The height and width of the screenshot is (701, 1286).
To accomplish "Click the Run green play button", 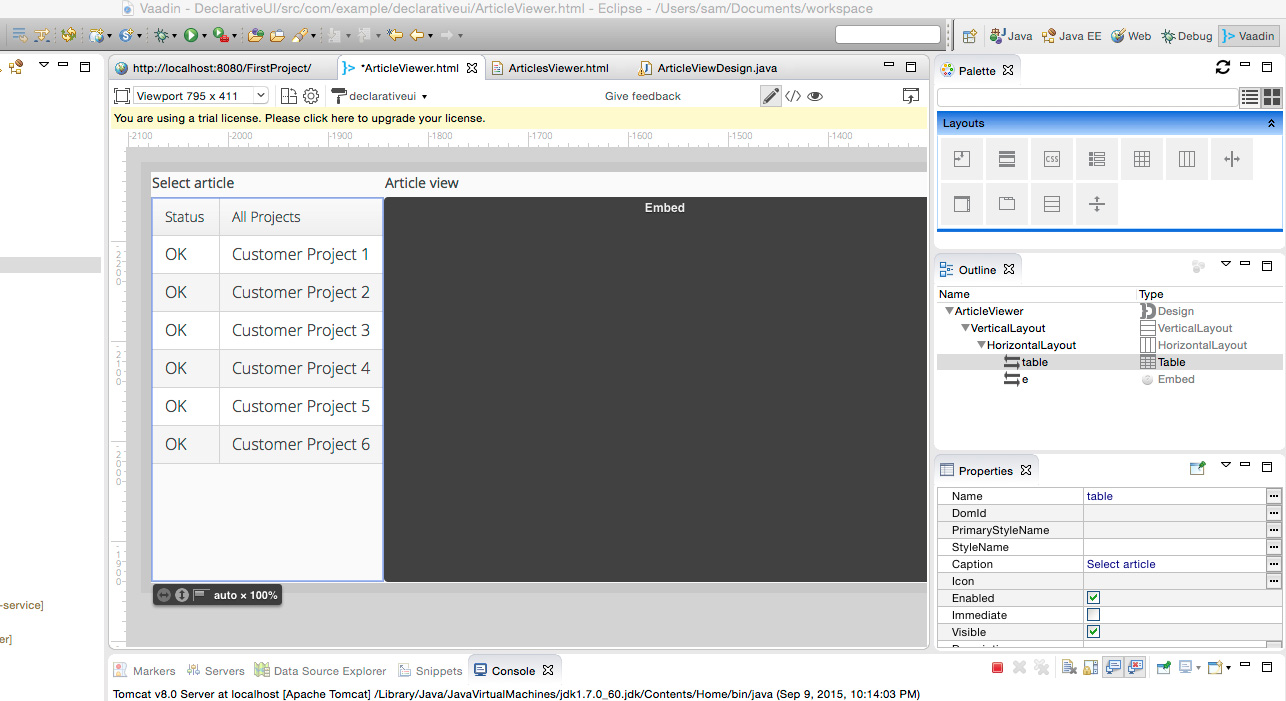I will click(191, 35).
